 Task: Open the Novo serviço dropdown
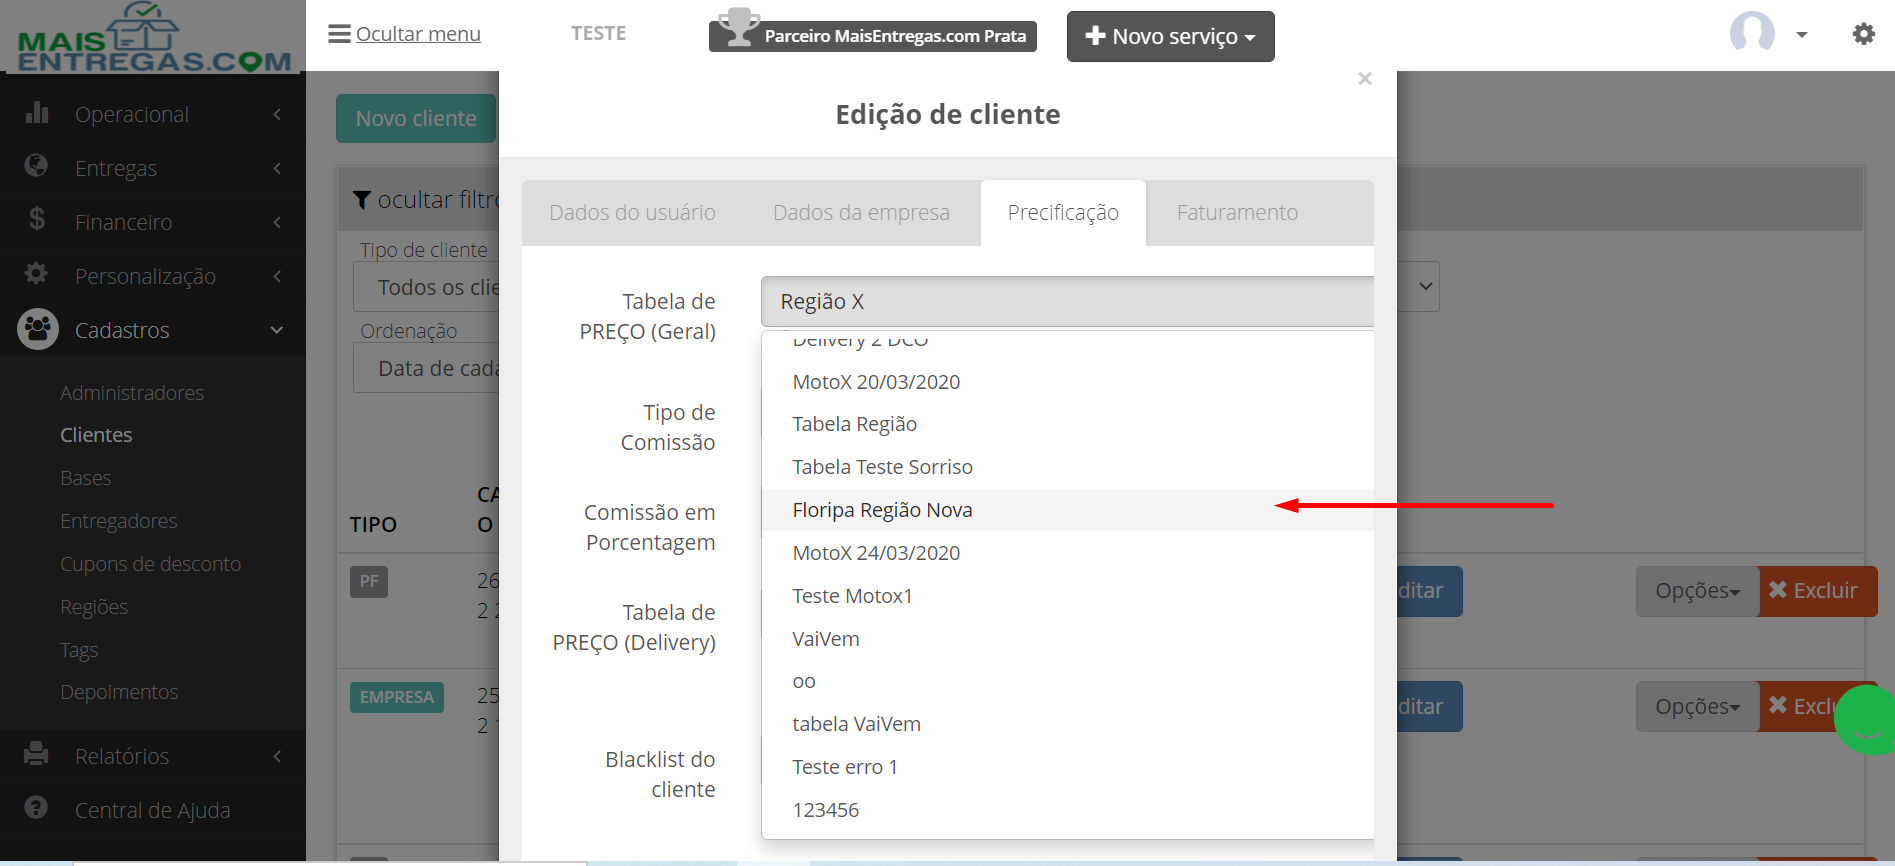pos(1170,36)
